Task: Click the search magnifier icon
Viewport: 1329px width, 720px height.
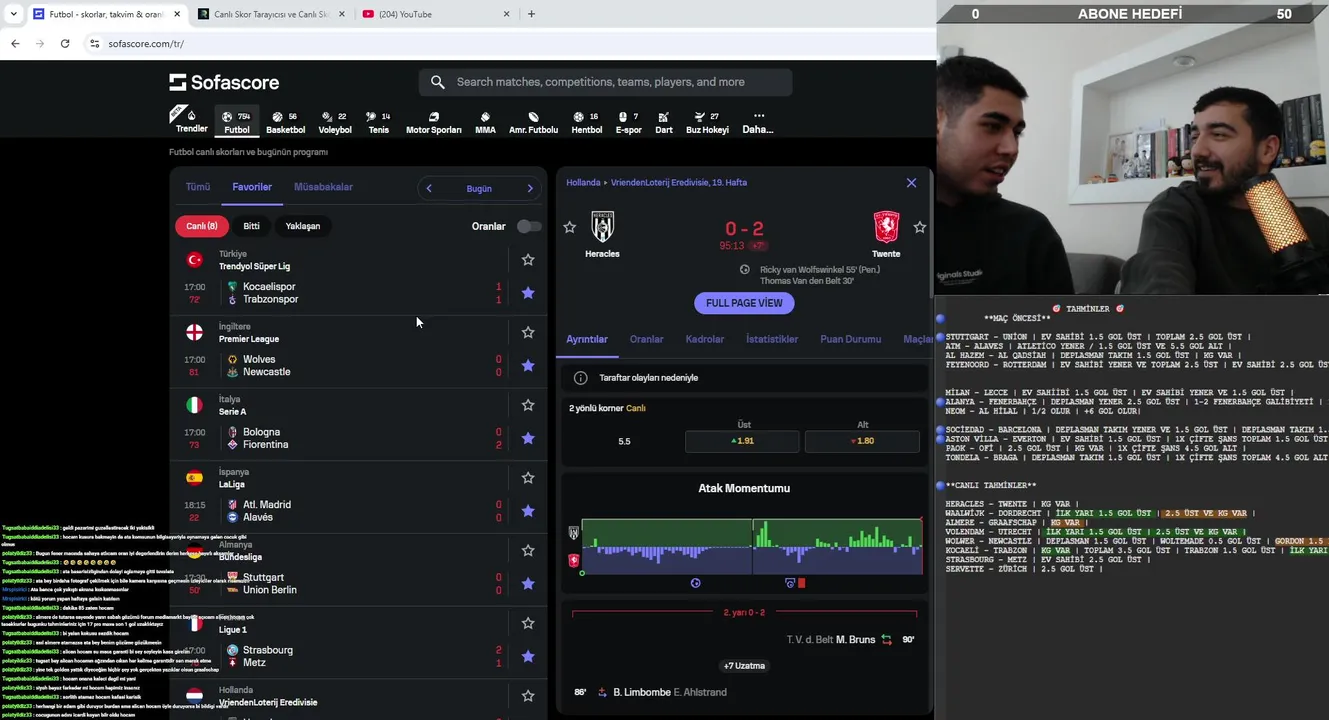Action: tap(438, 82)
